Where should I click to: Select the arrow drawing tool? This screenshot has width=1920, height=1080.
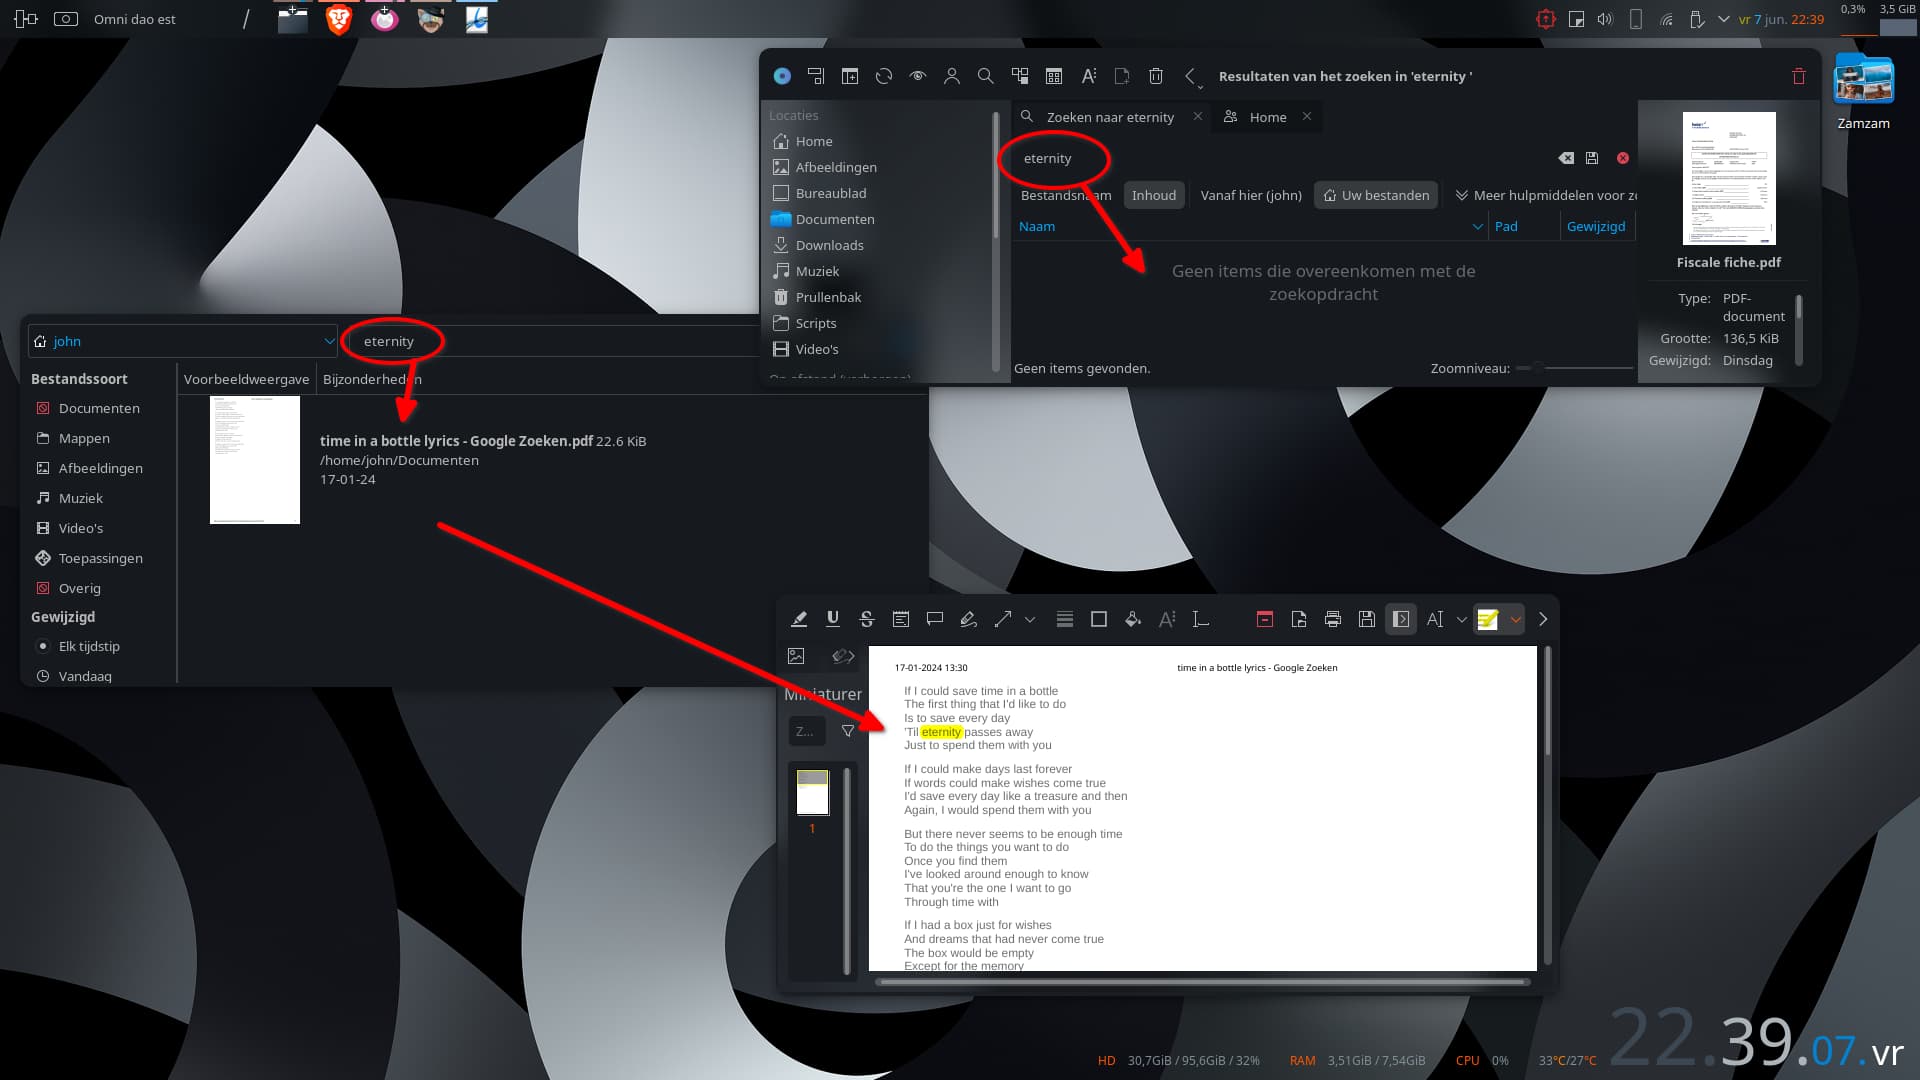tap(1003, 619)
